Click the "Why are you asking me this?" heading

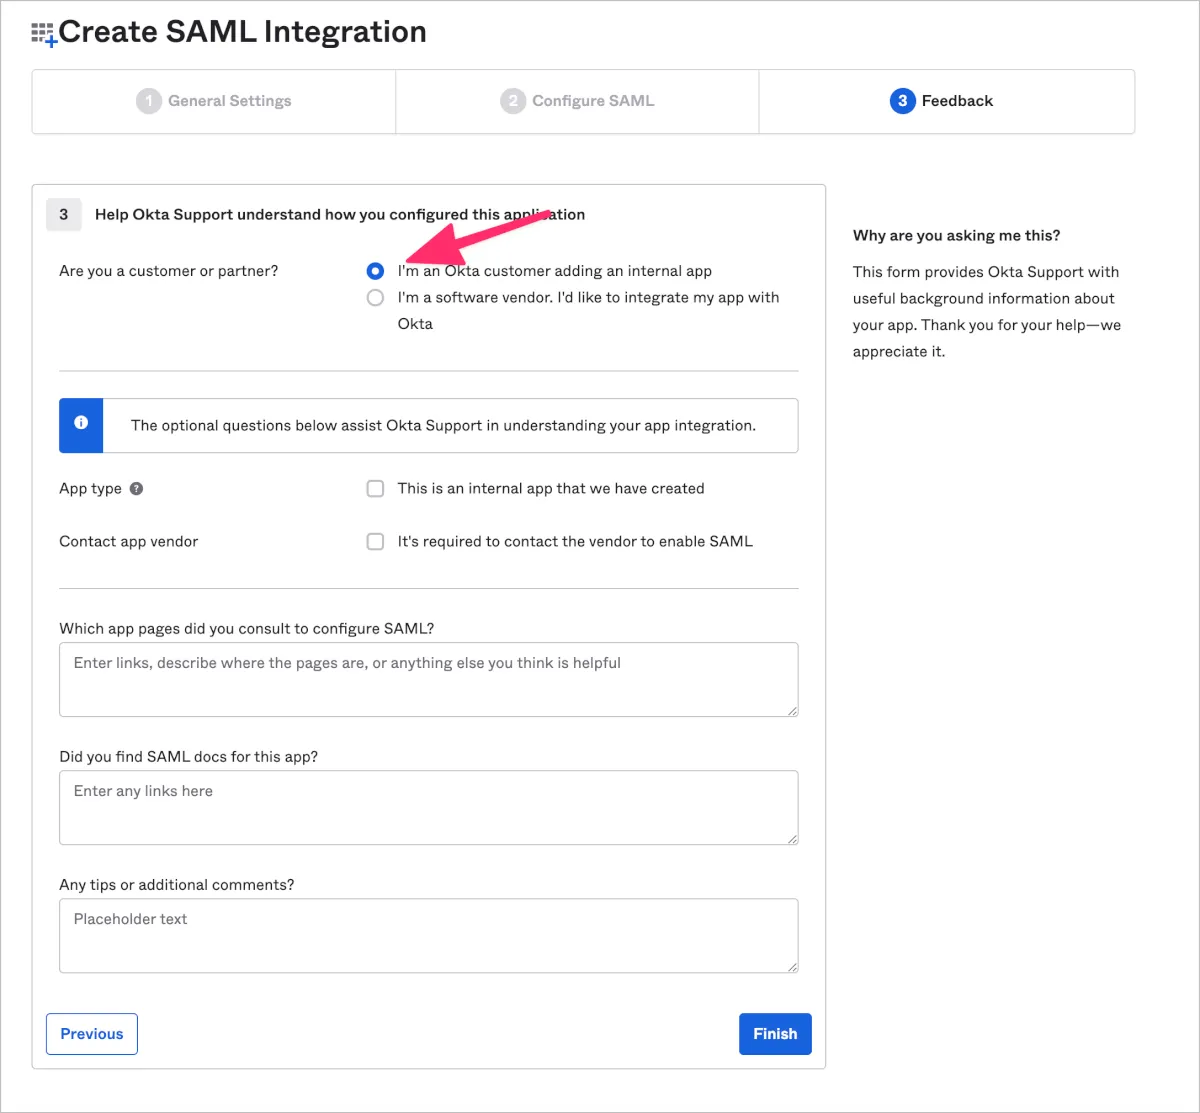pos(956,236)
